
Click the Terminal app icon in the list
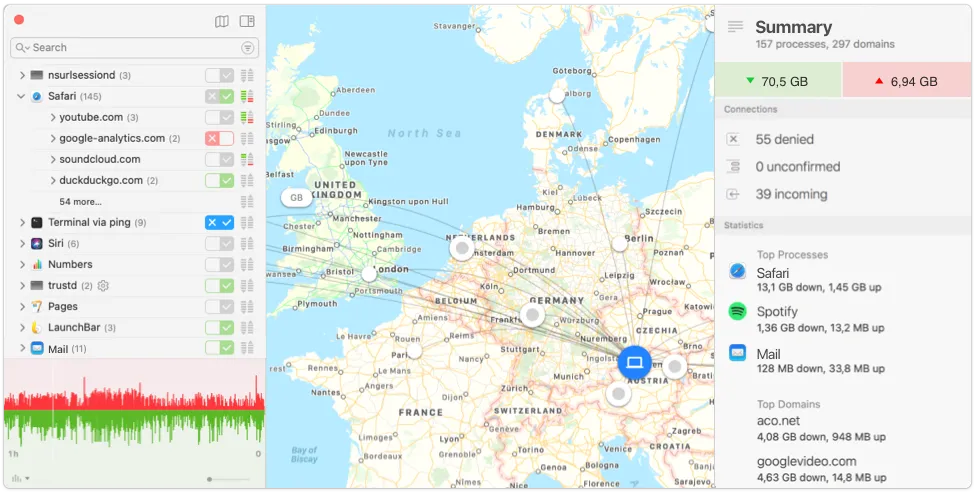tap(37, 222)
